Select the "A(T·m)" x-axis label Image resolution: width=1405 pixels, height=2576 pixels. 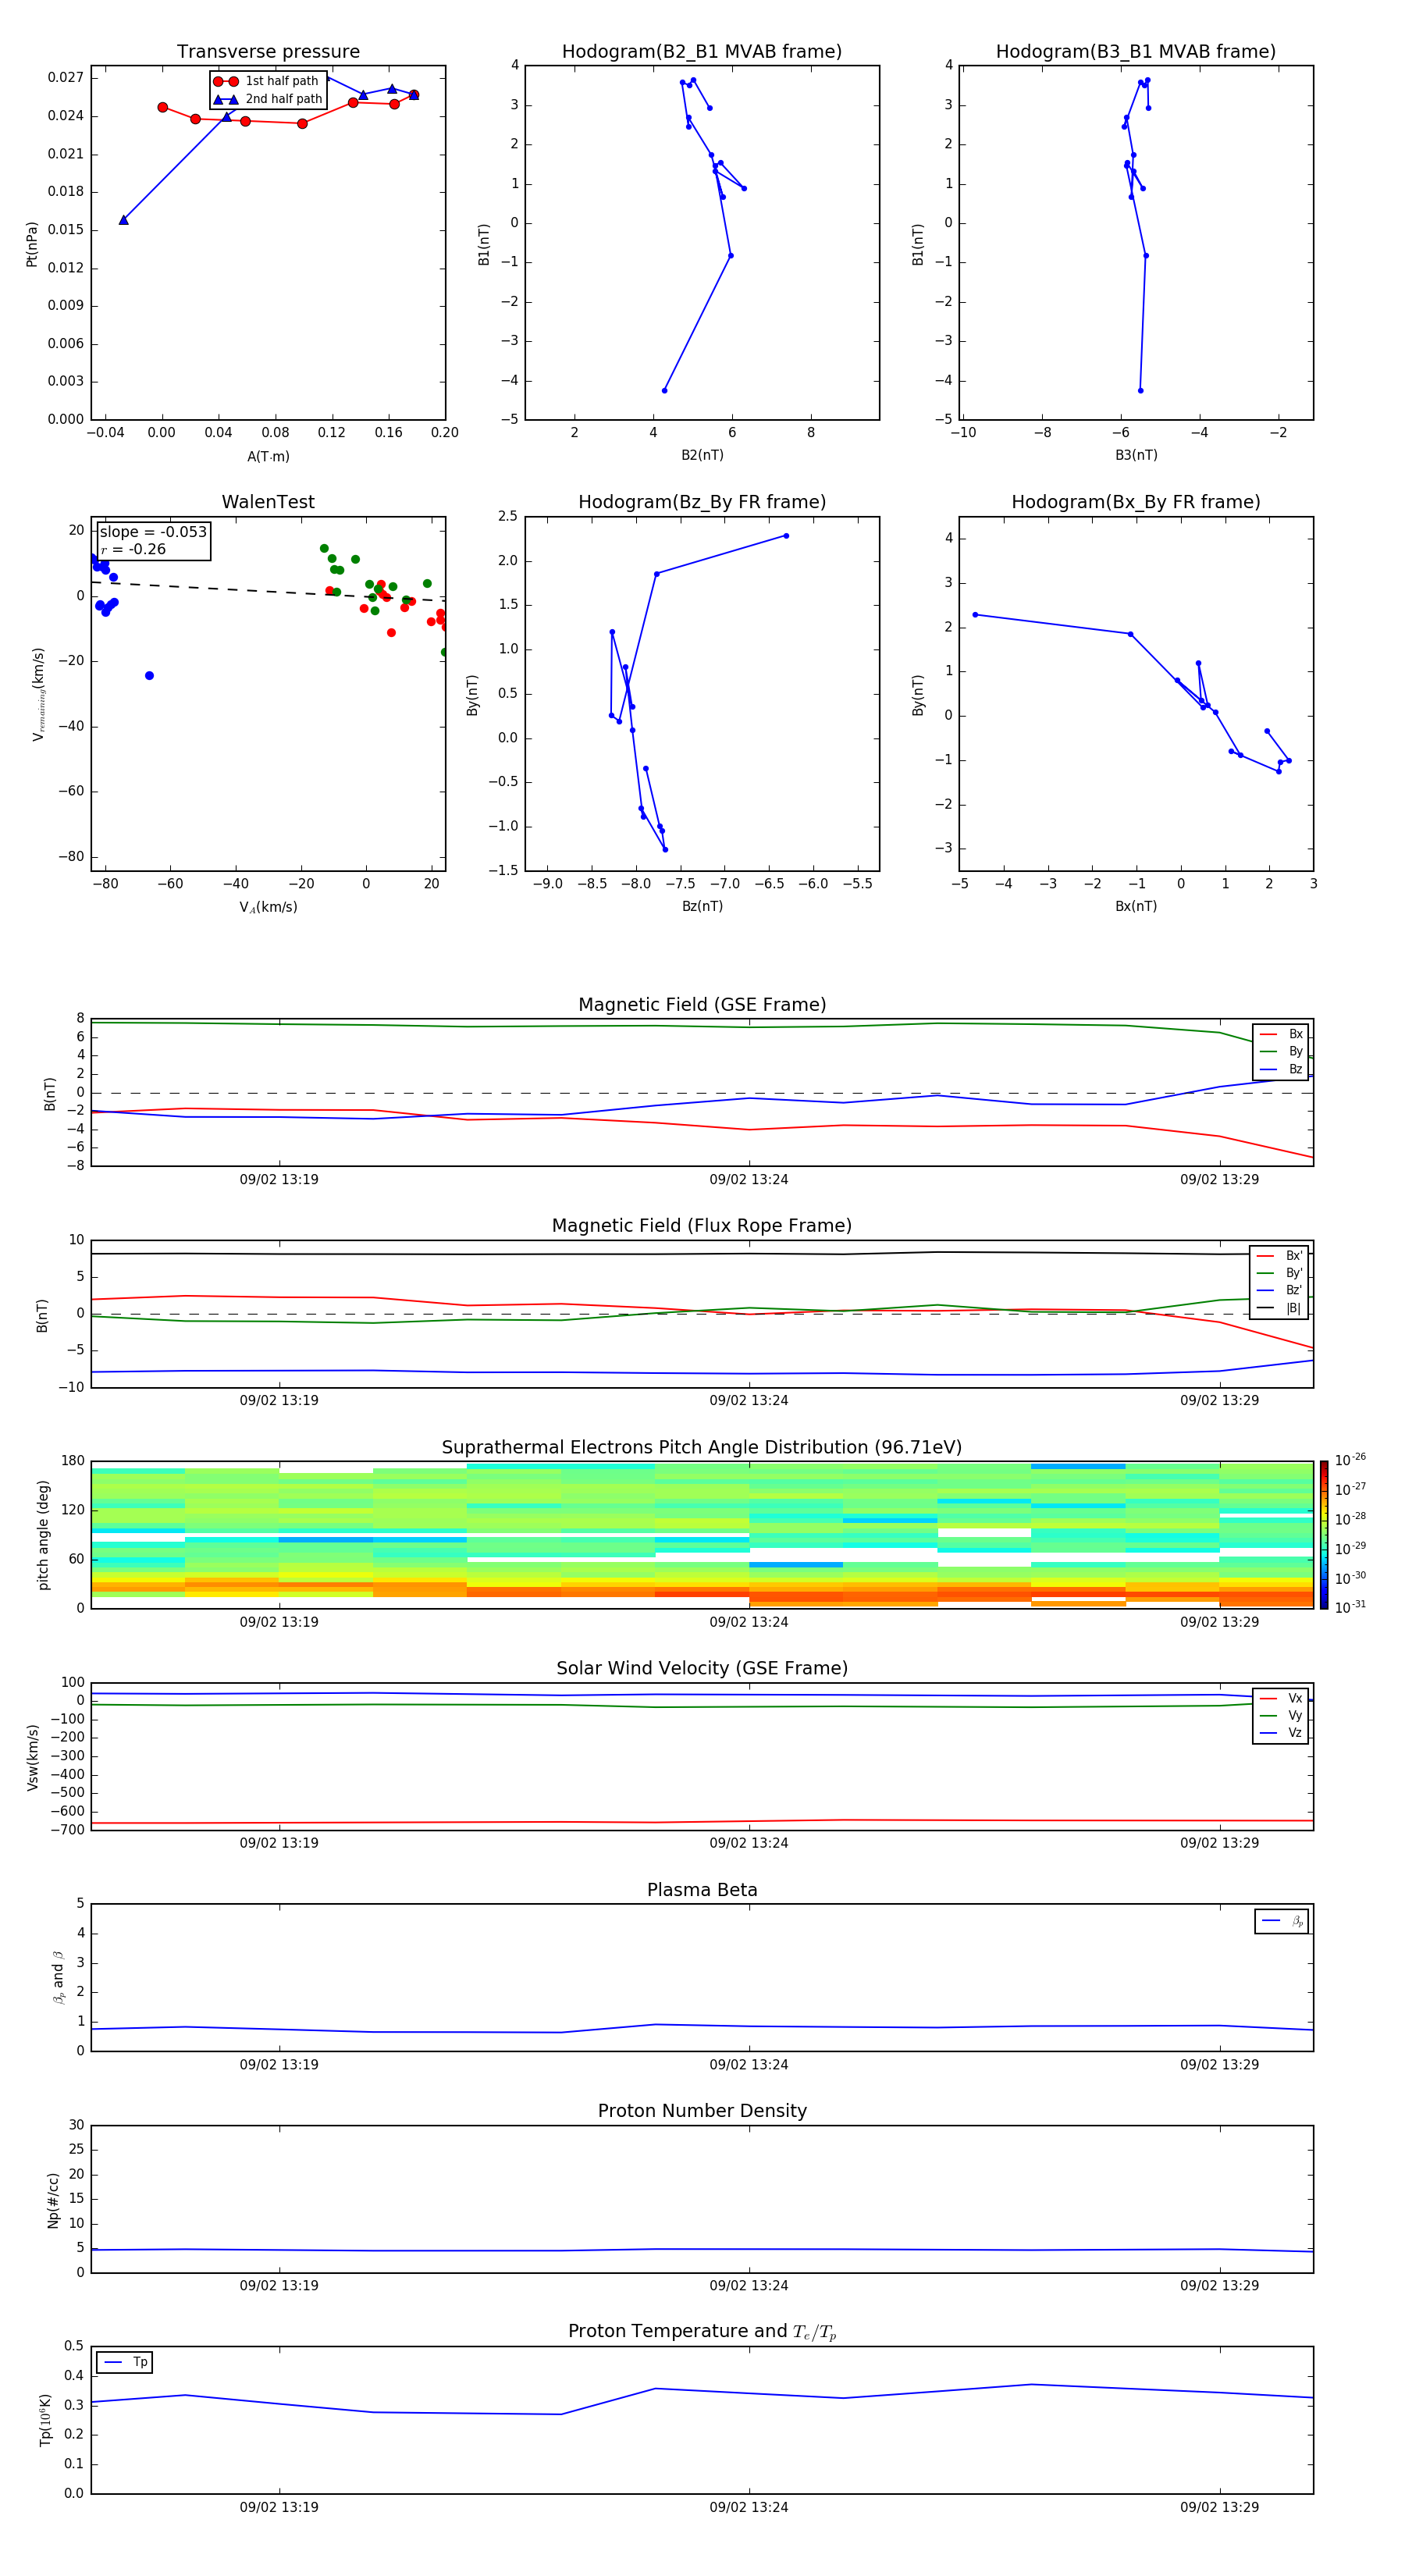[268, 457]
